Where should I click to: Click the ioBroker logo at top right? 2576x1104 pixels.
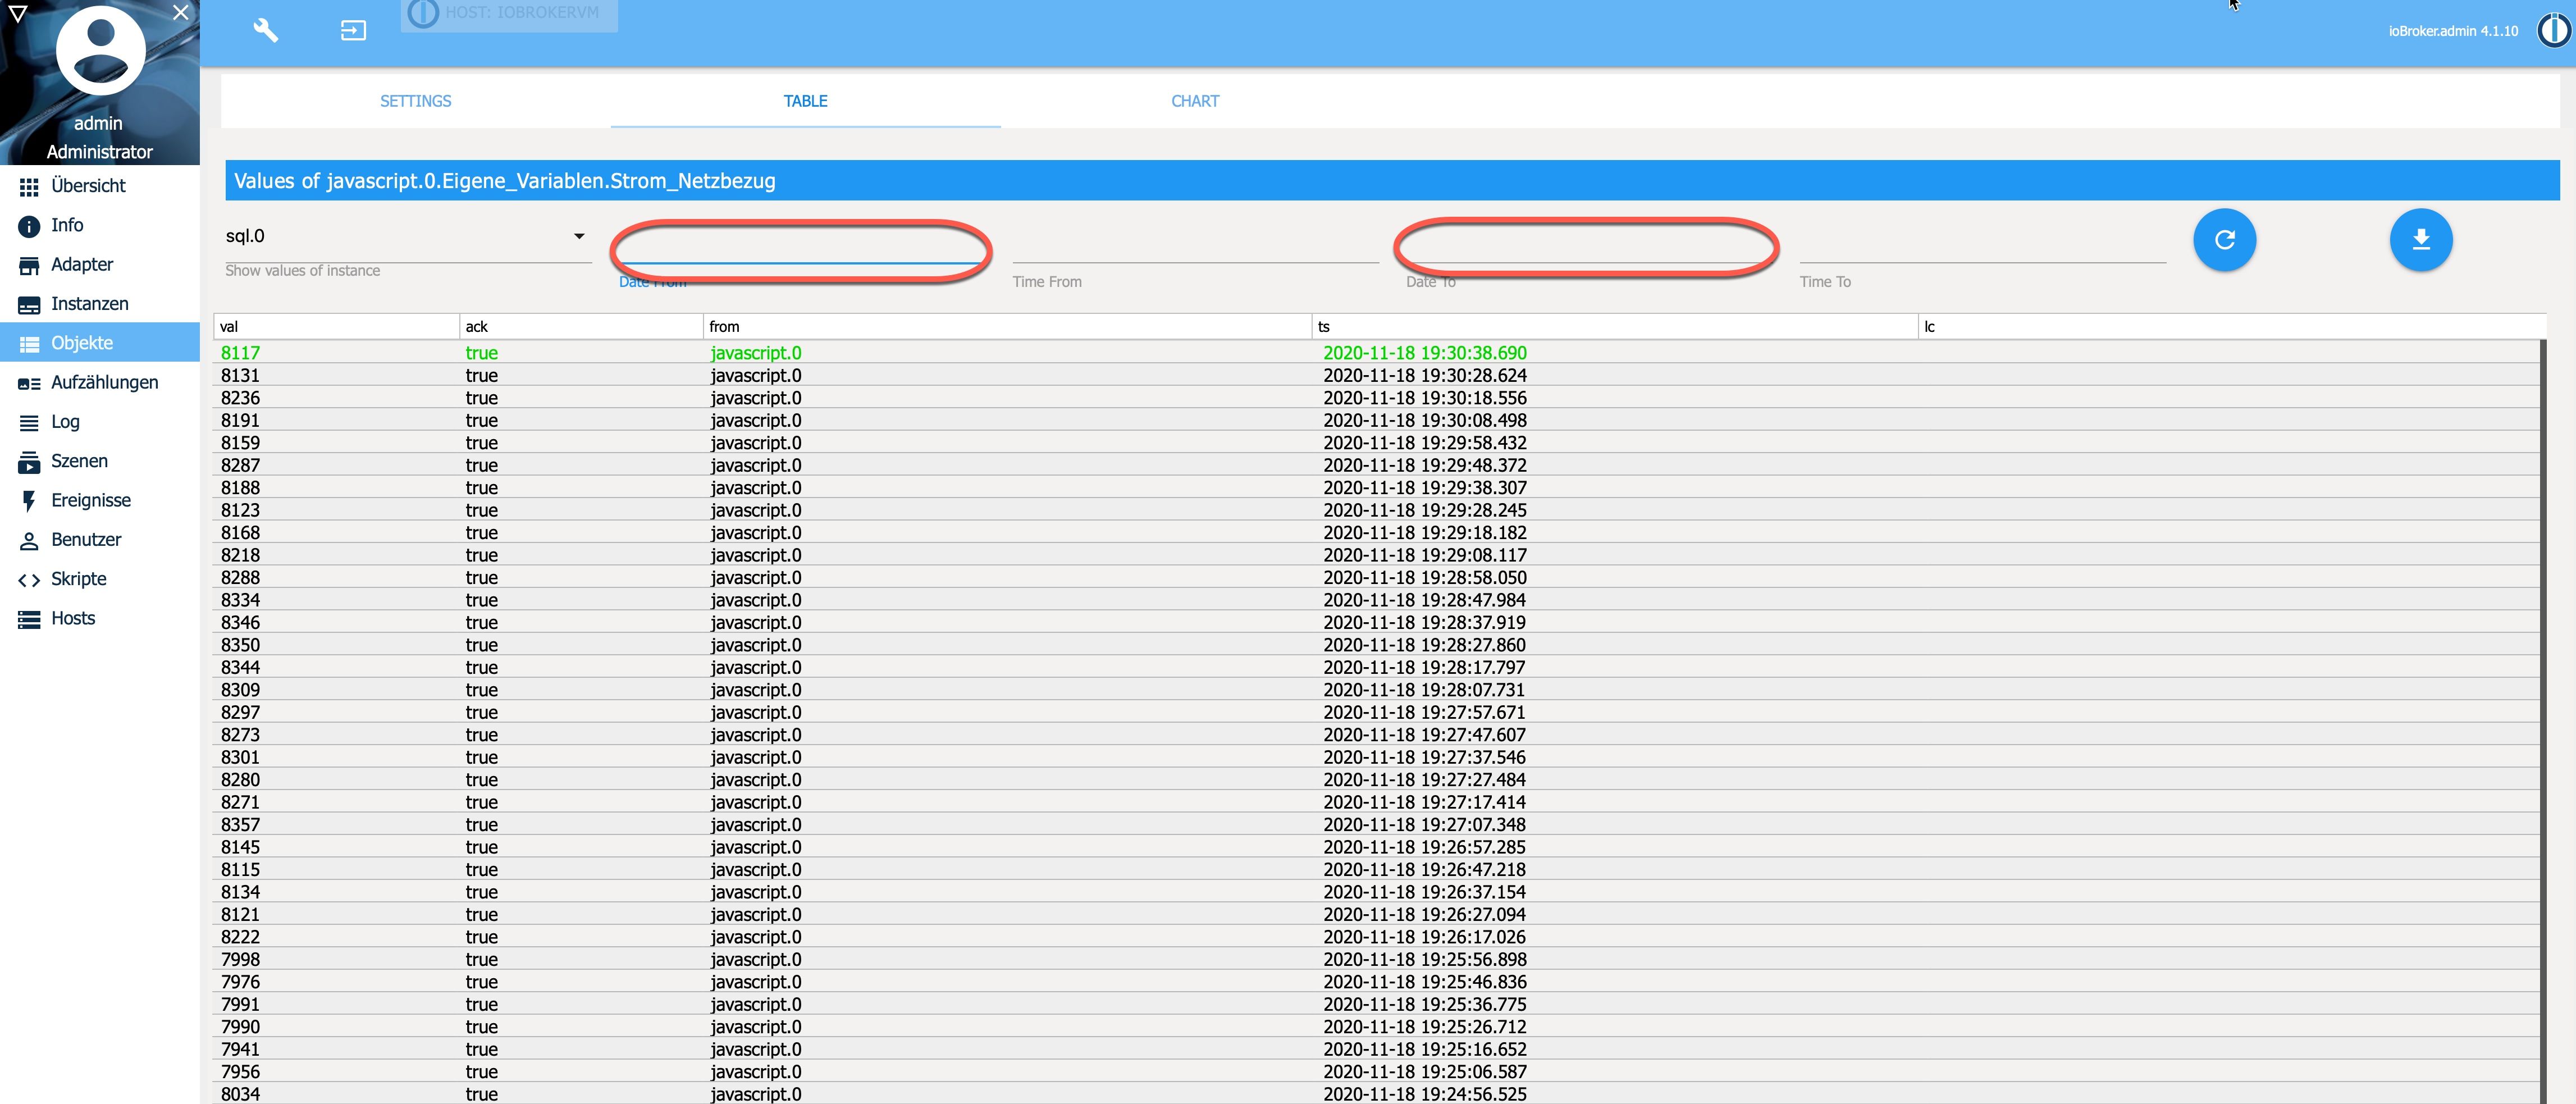click(x=2553, y=30)
